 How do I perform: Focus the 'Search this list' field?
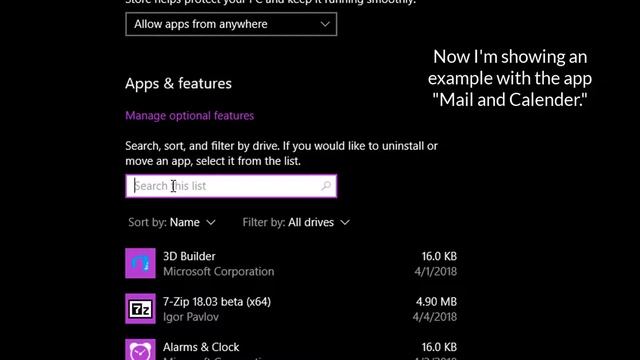point(231,186)
